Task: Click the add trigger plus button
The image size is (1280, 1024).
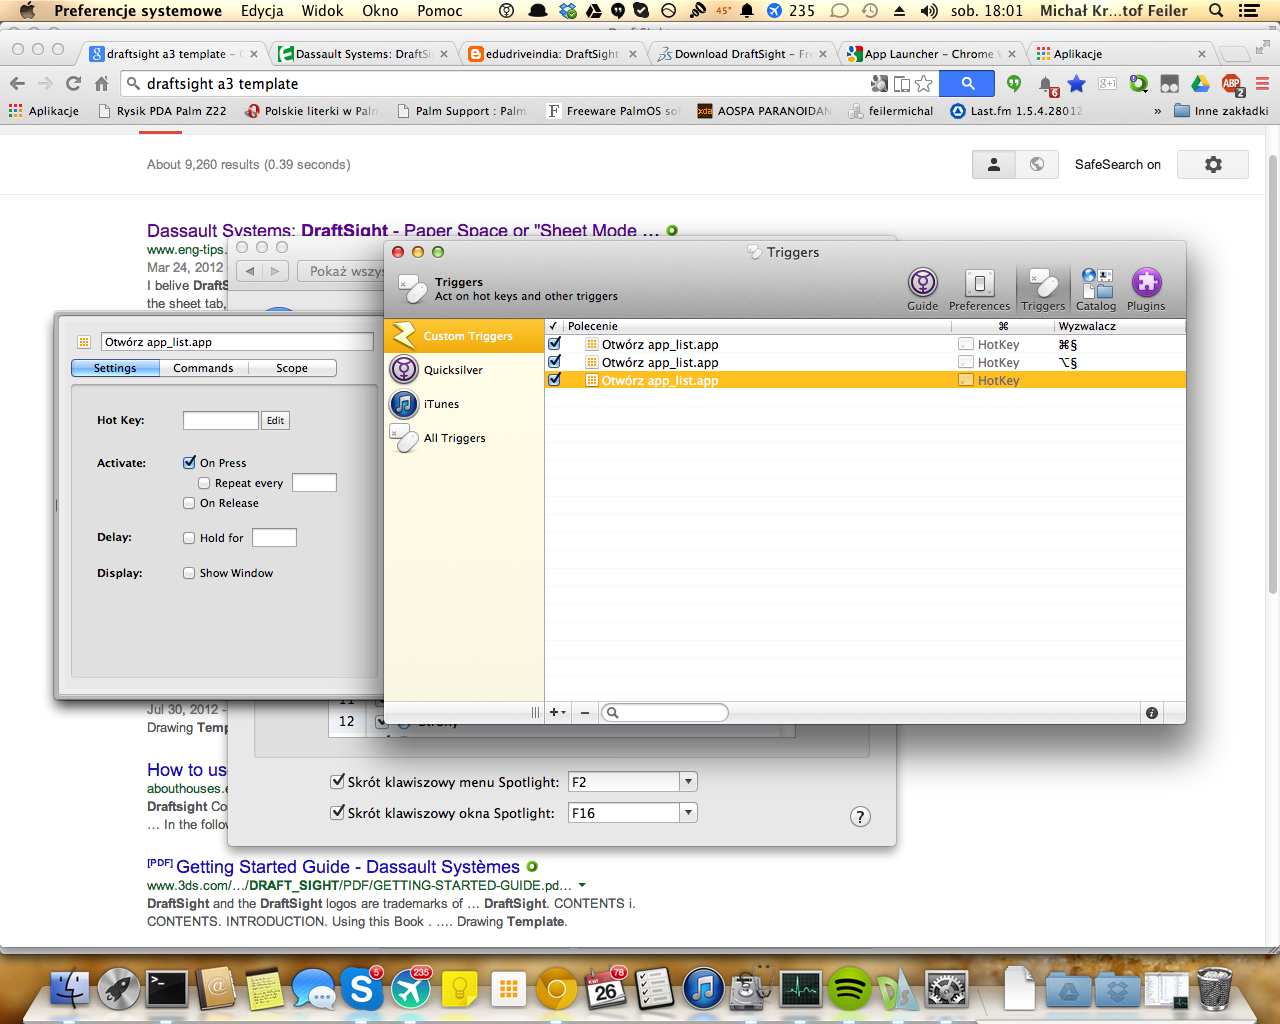Action: click(557, 713)
